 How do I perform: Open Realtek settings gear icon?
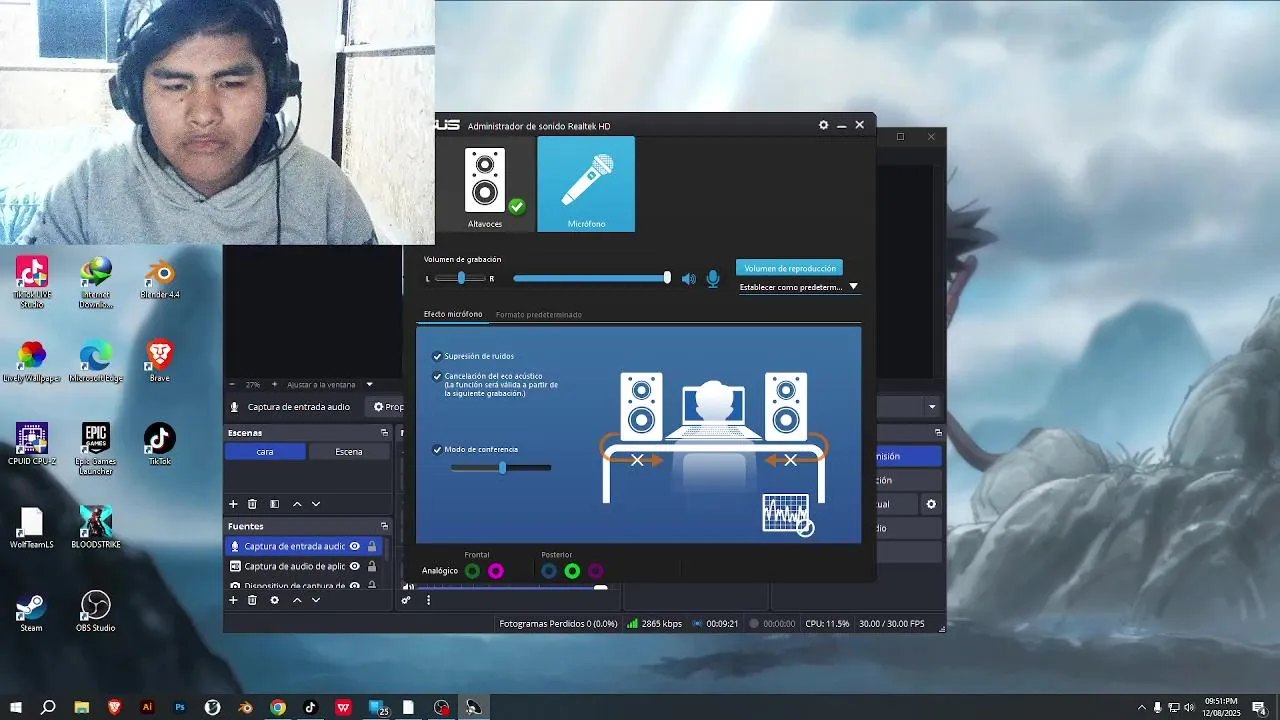(x=824, y=125)
